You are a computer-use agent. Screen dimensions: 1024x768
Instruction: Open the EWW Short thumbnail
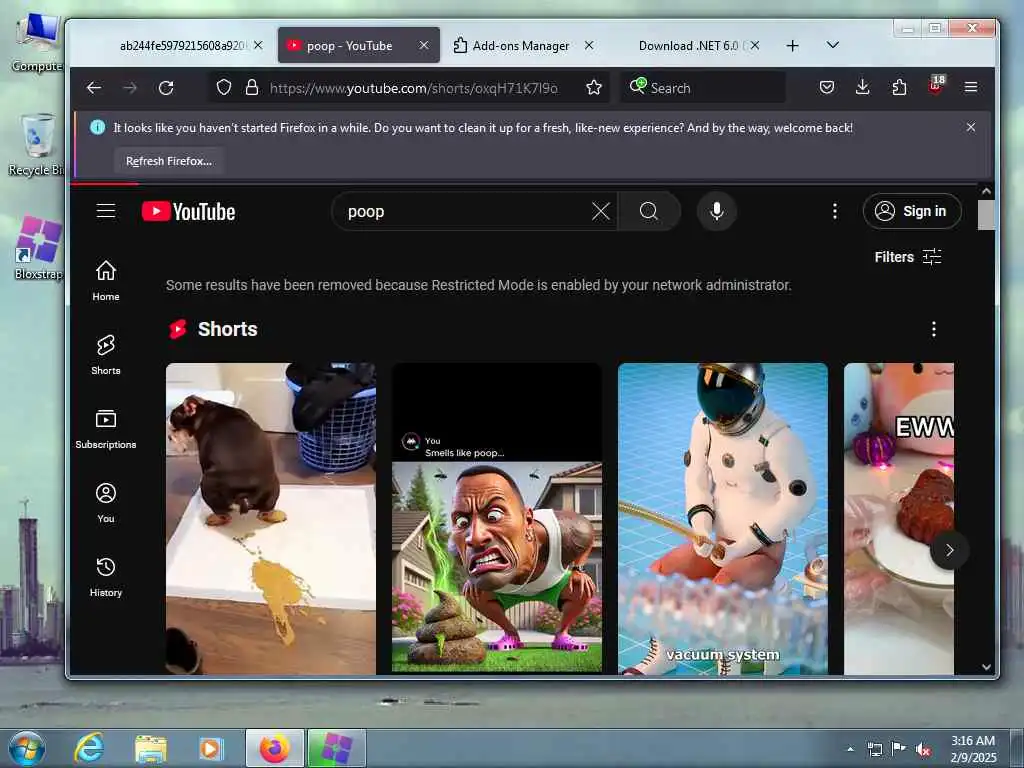[899, 519]
